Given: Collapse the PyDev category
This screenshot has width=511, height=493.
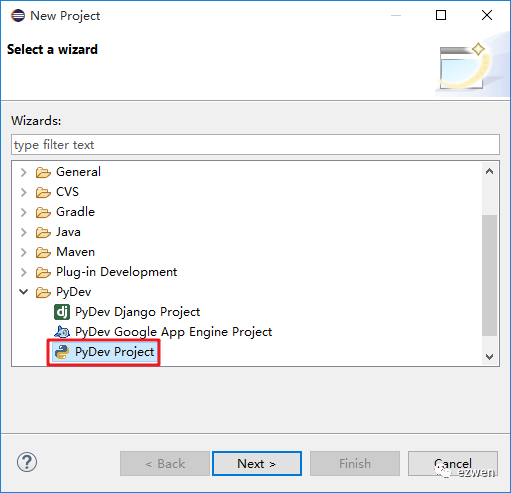Looking at the screenshot, I should 24,292.
